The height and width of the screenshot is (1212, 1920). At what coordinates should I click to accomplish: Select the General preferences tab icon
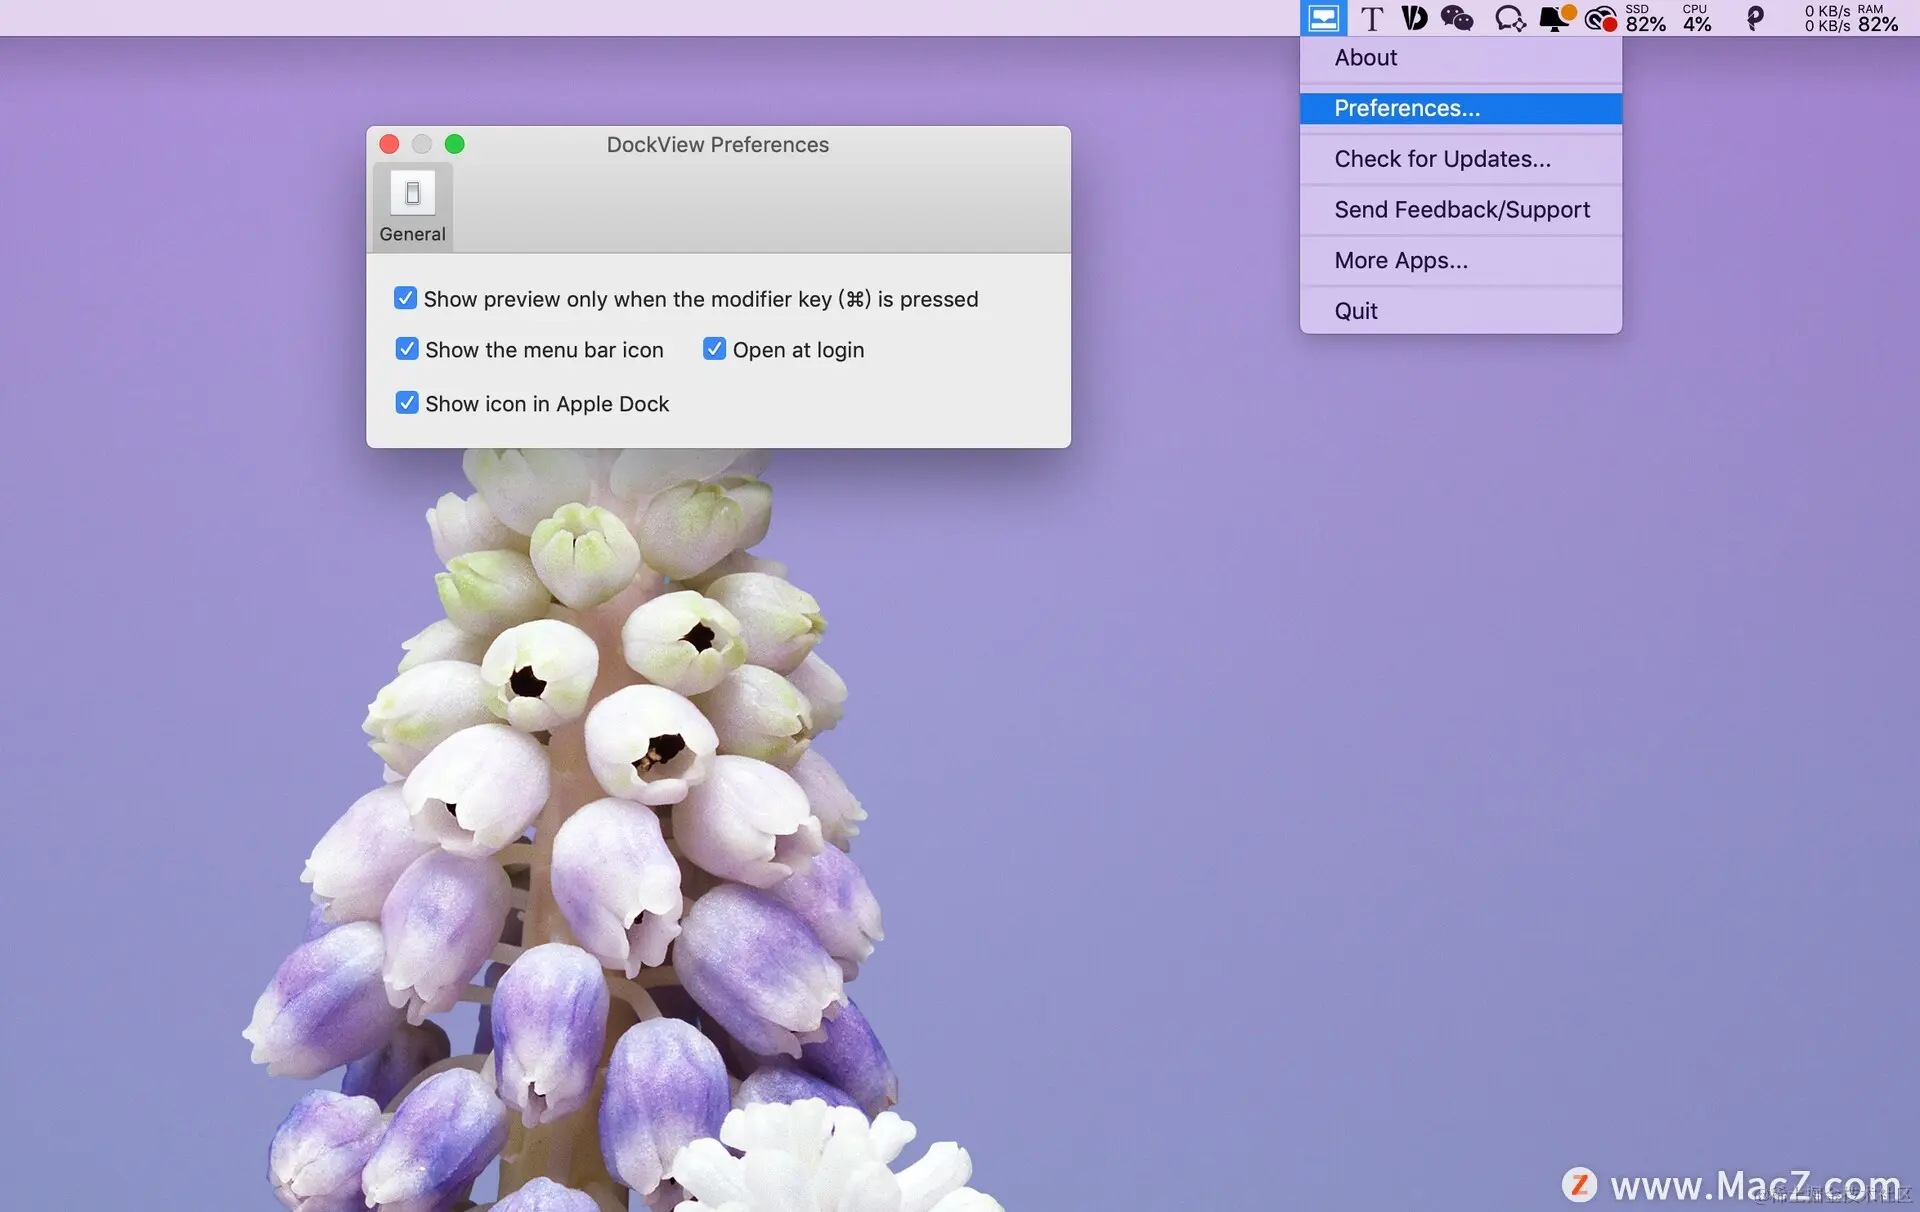(412, 194)
